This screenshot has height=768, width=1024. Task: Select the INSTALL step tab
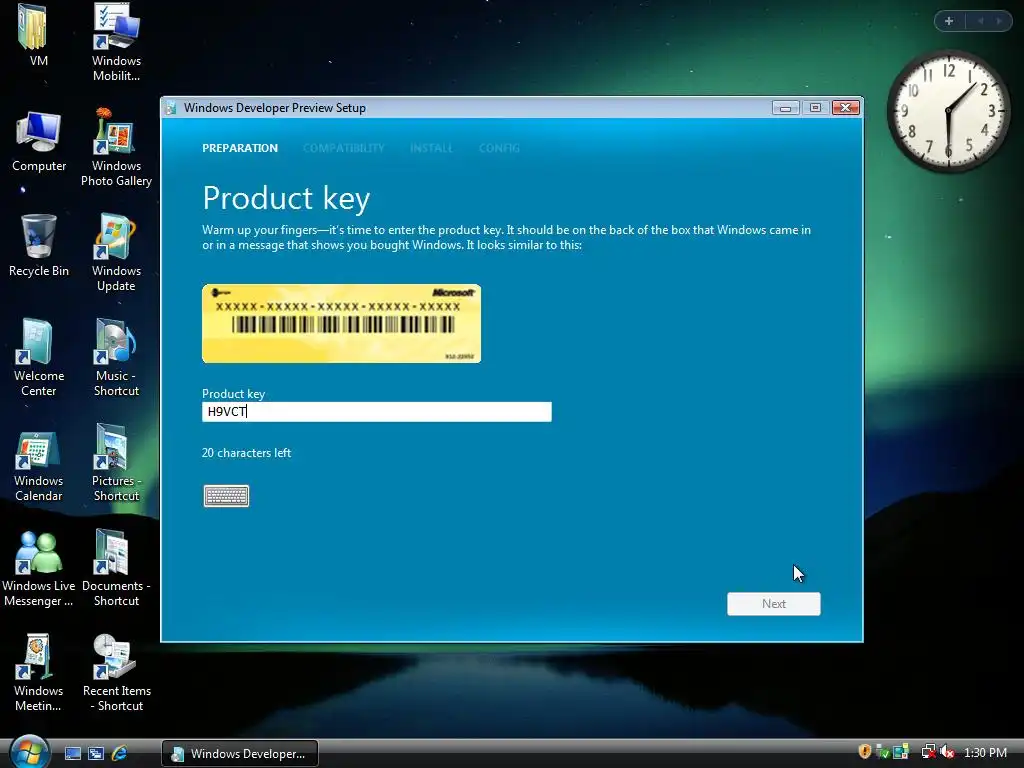431,148
